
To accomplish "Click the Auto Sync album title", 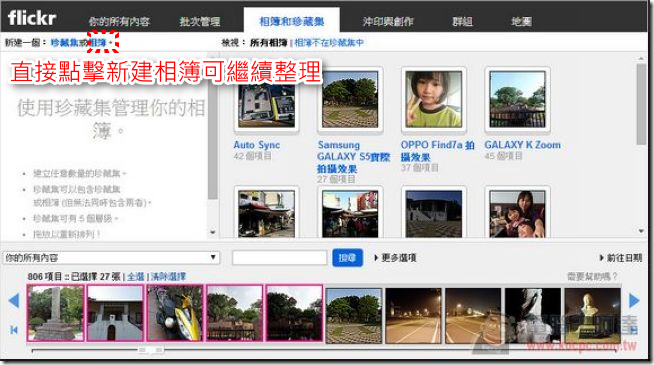I will 257,145.
